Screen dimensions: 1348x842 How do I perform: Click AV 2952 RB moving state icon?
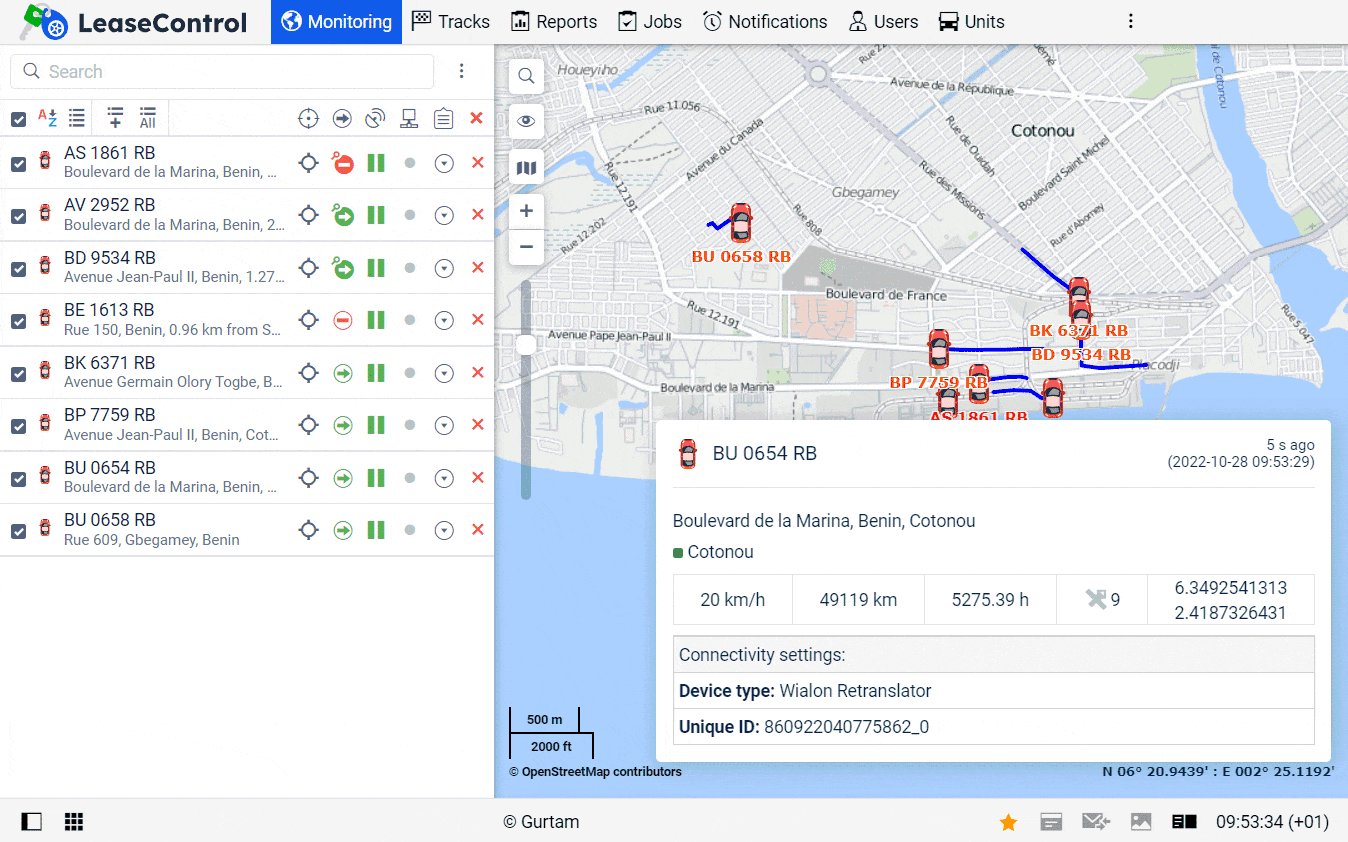tap(343, 215)
